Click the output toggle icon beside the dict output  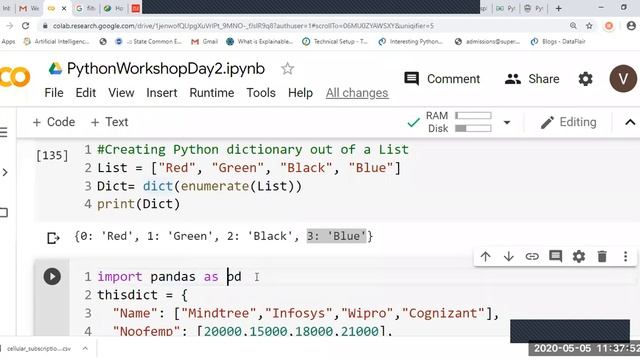pyautogui.click(x=53, y=238)
